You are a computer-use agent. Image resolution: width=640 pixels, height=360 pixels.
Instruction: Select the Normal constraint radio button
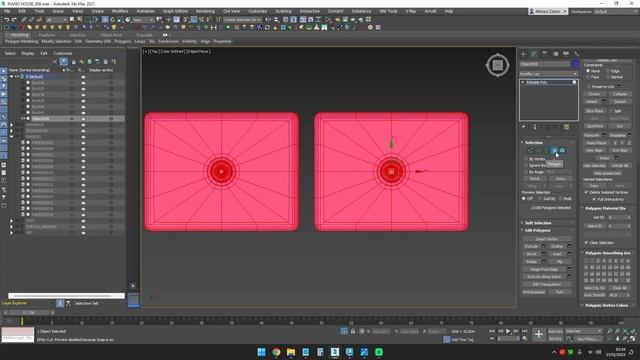click(609, 77)
